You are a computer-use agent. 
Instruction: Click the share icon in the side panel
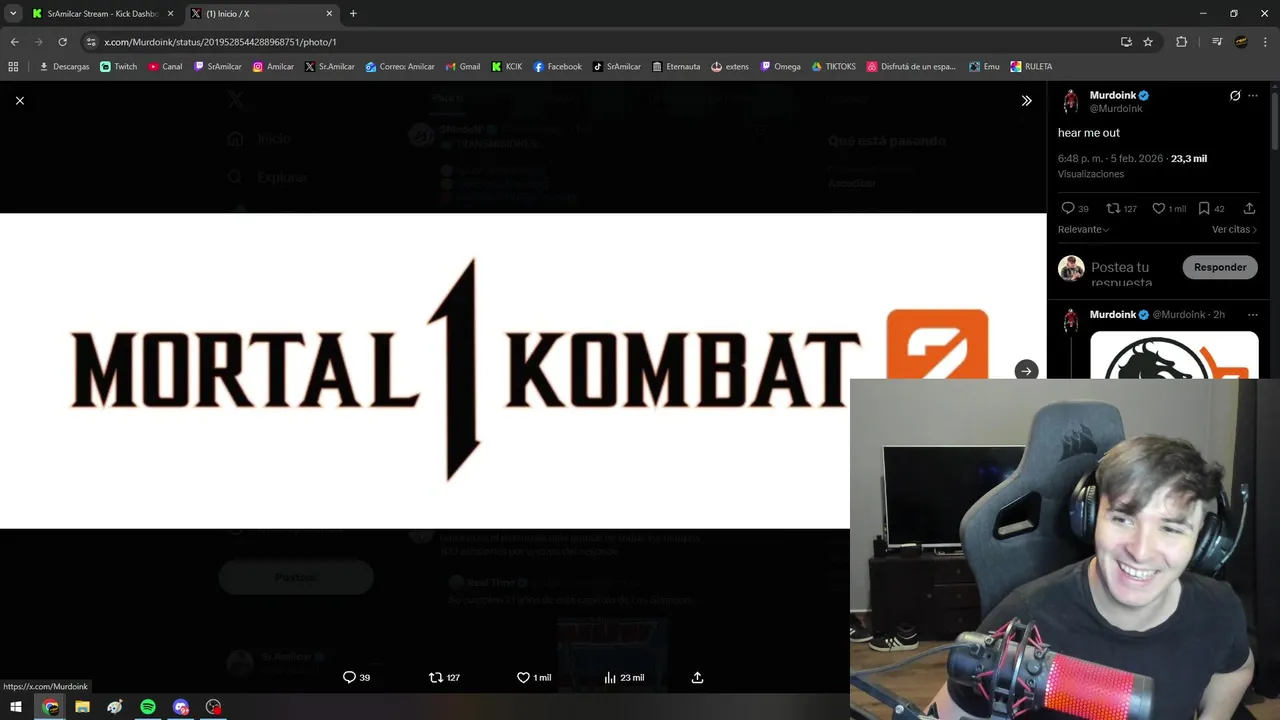coord(1249,208)
